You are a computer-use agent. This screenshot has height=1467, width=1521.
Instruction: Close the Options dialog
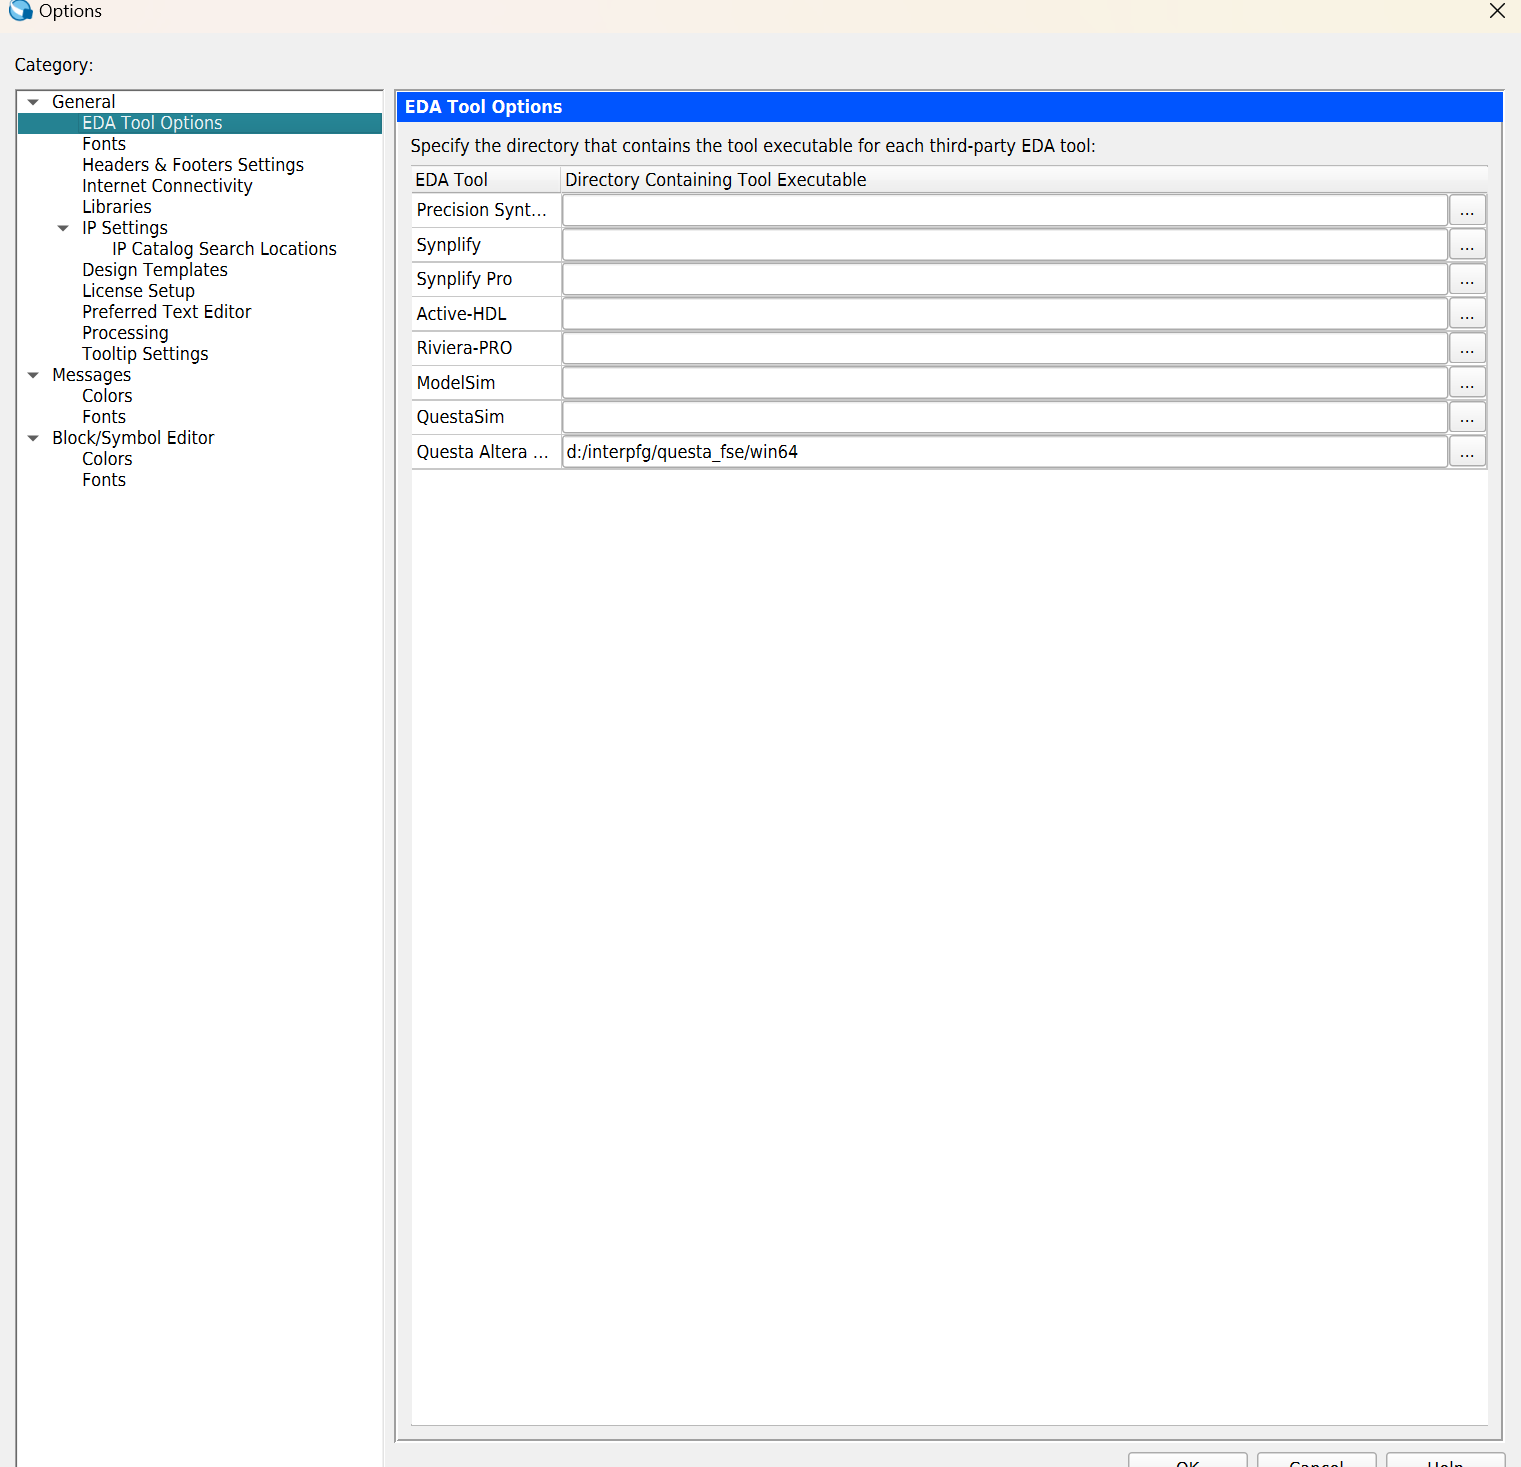(x=1497, y=11)
